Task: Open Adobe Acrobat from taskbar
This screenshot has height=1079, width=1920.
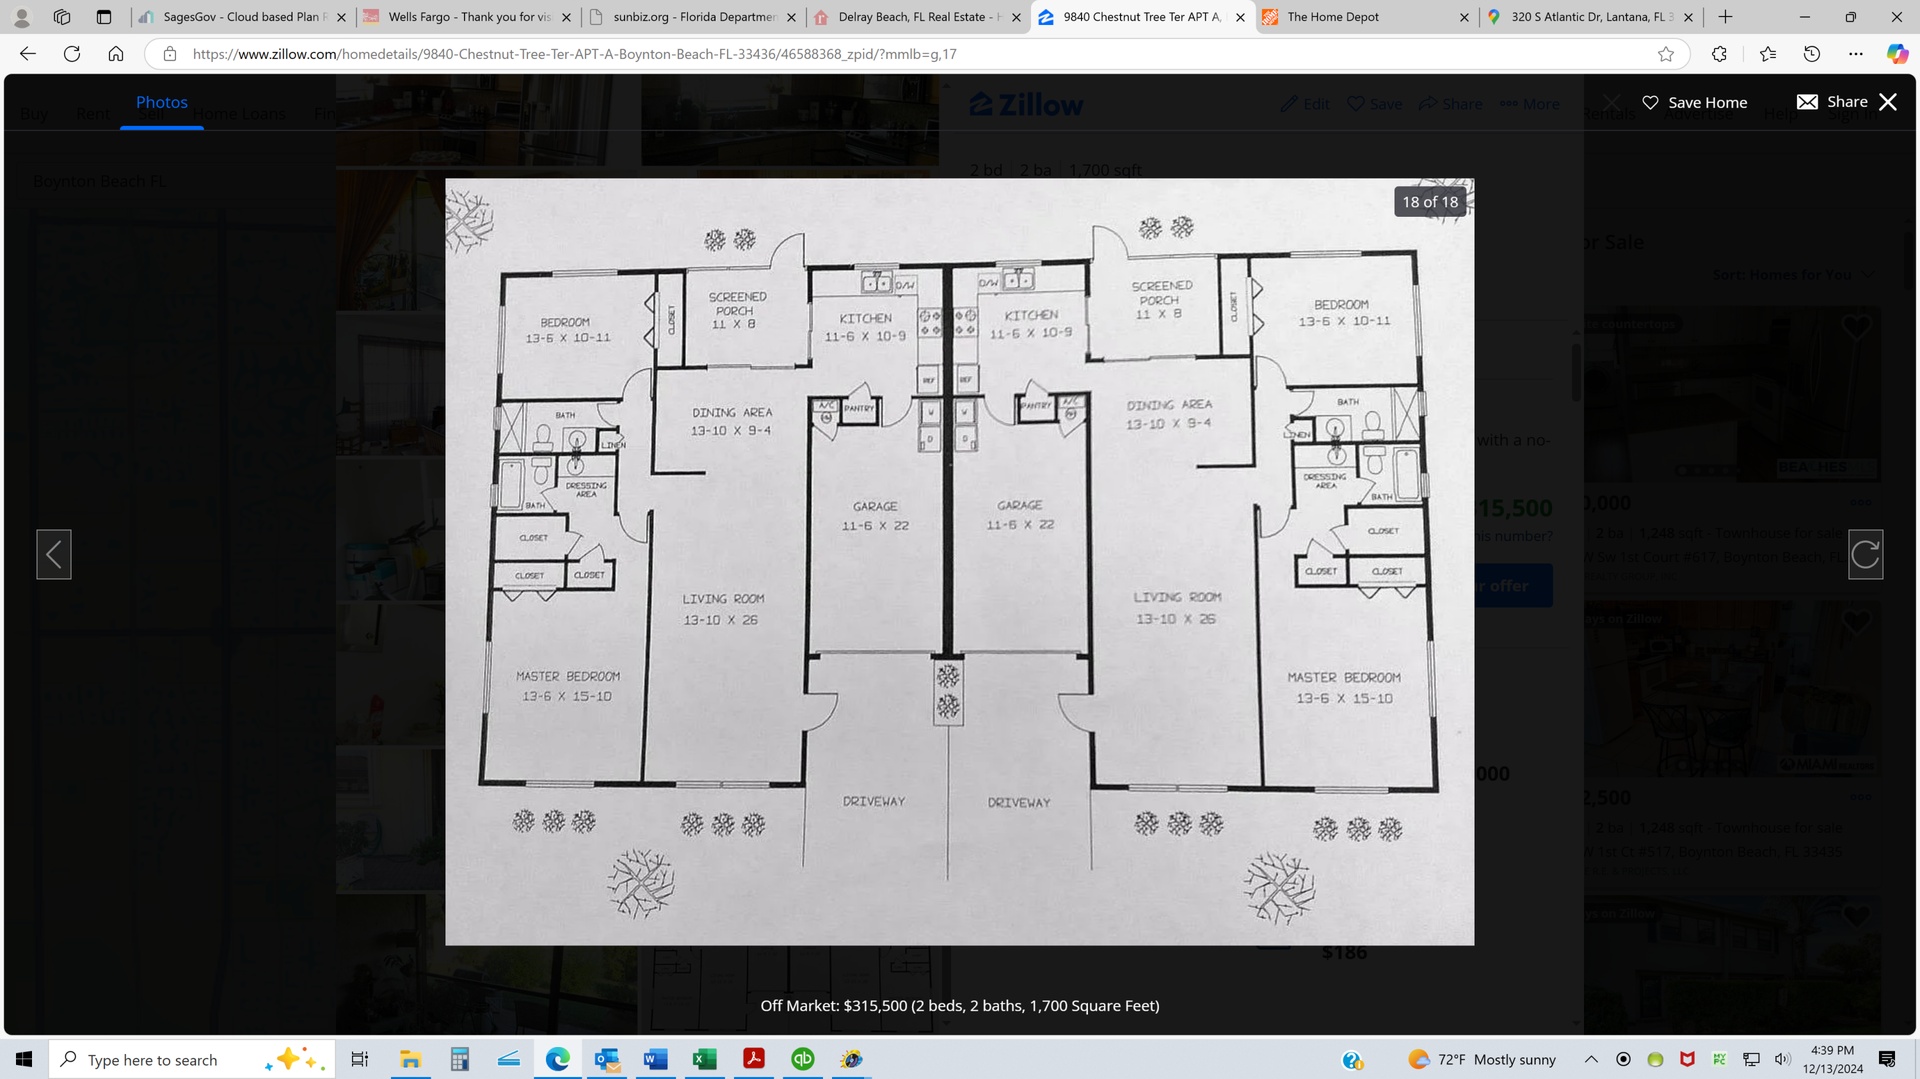Action: (x=754, y=1059)
